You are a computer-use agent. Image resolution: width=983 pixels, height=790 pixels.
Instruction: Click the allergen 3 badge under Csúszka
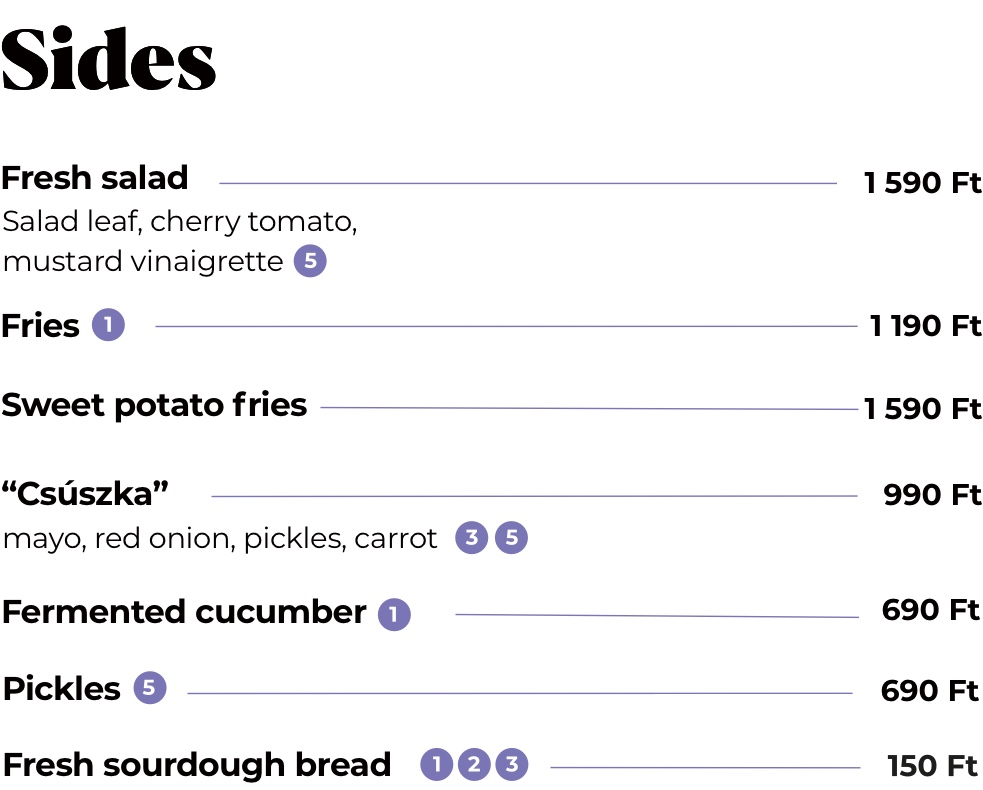click(x=471, y=537)
